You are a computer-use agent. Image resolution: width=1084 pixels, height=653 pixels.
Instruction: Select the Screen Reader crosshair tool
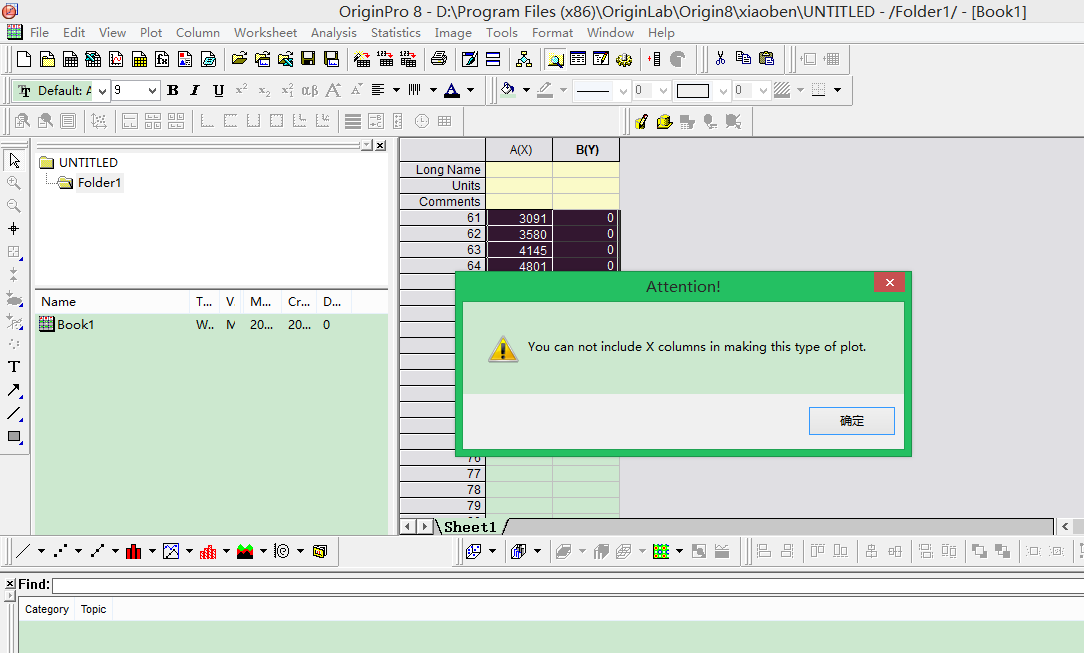tap(14, 229)
